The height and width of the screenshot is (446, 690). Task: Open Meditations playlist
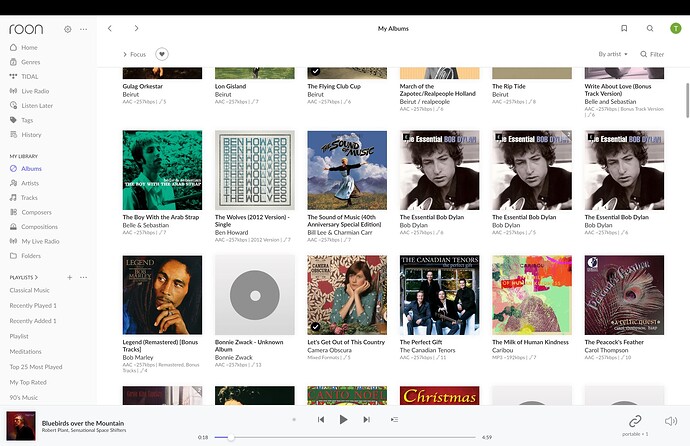point(26,352)
